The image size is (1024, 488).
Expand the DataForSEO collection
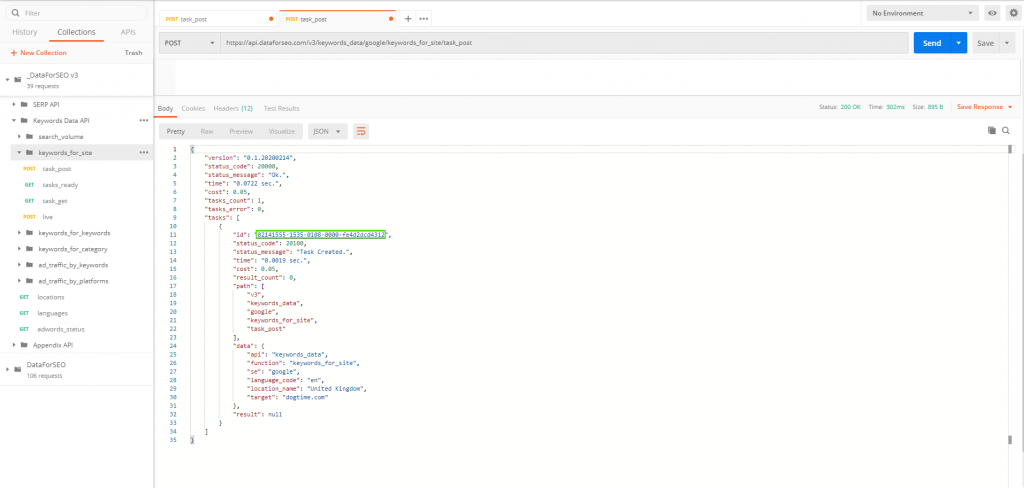click(7, 369)
